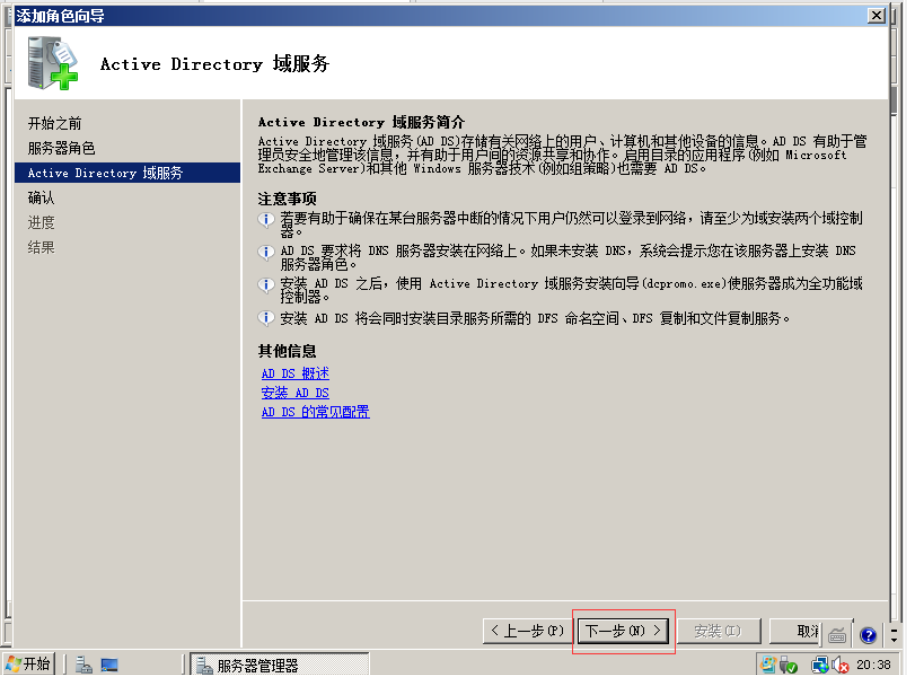Click the network tray icon
Screen dimensions: 907x675
(820, 665)
